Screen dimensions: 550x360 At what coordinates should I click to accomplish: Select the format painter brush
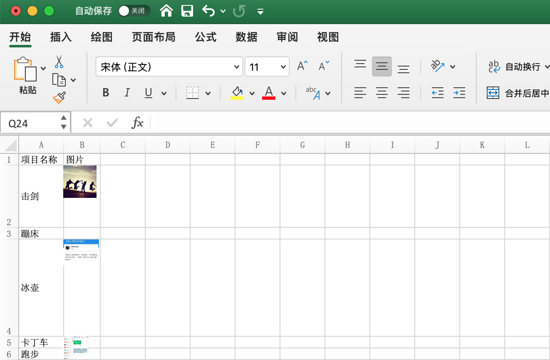click(x=59, y=98)
